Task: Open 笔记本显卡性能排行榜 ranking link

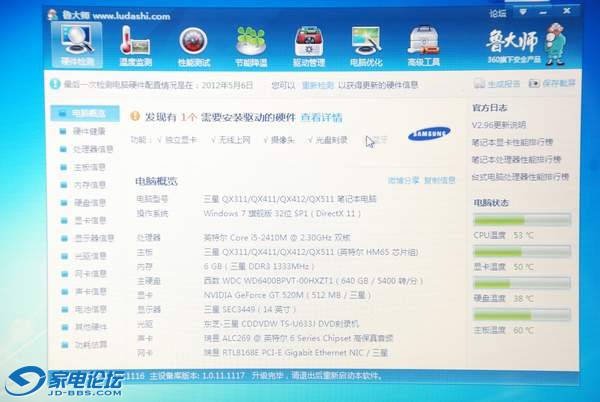Action: [512, 142]
